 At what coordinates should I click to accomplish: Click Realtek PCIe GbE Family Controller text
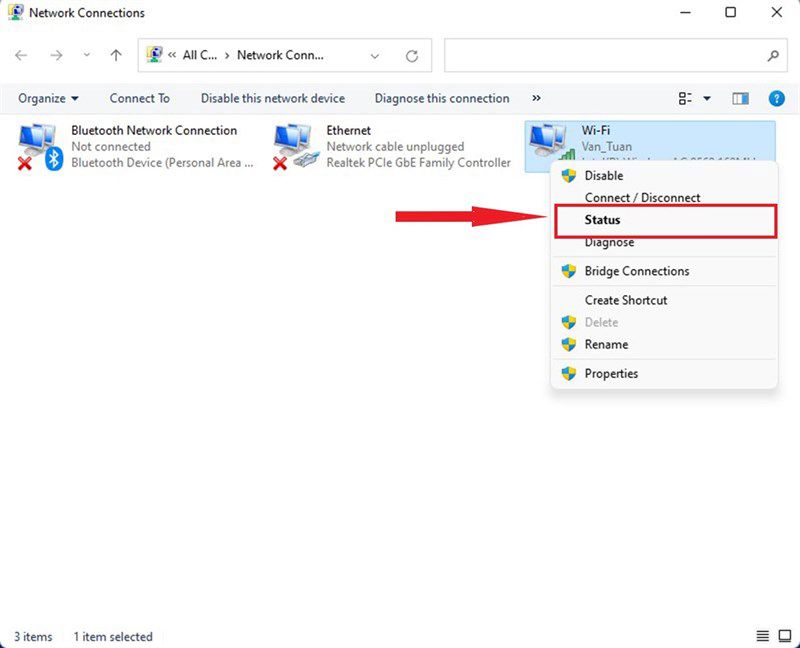point(418,163)
